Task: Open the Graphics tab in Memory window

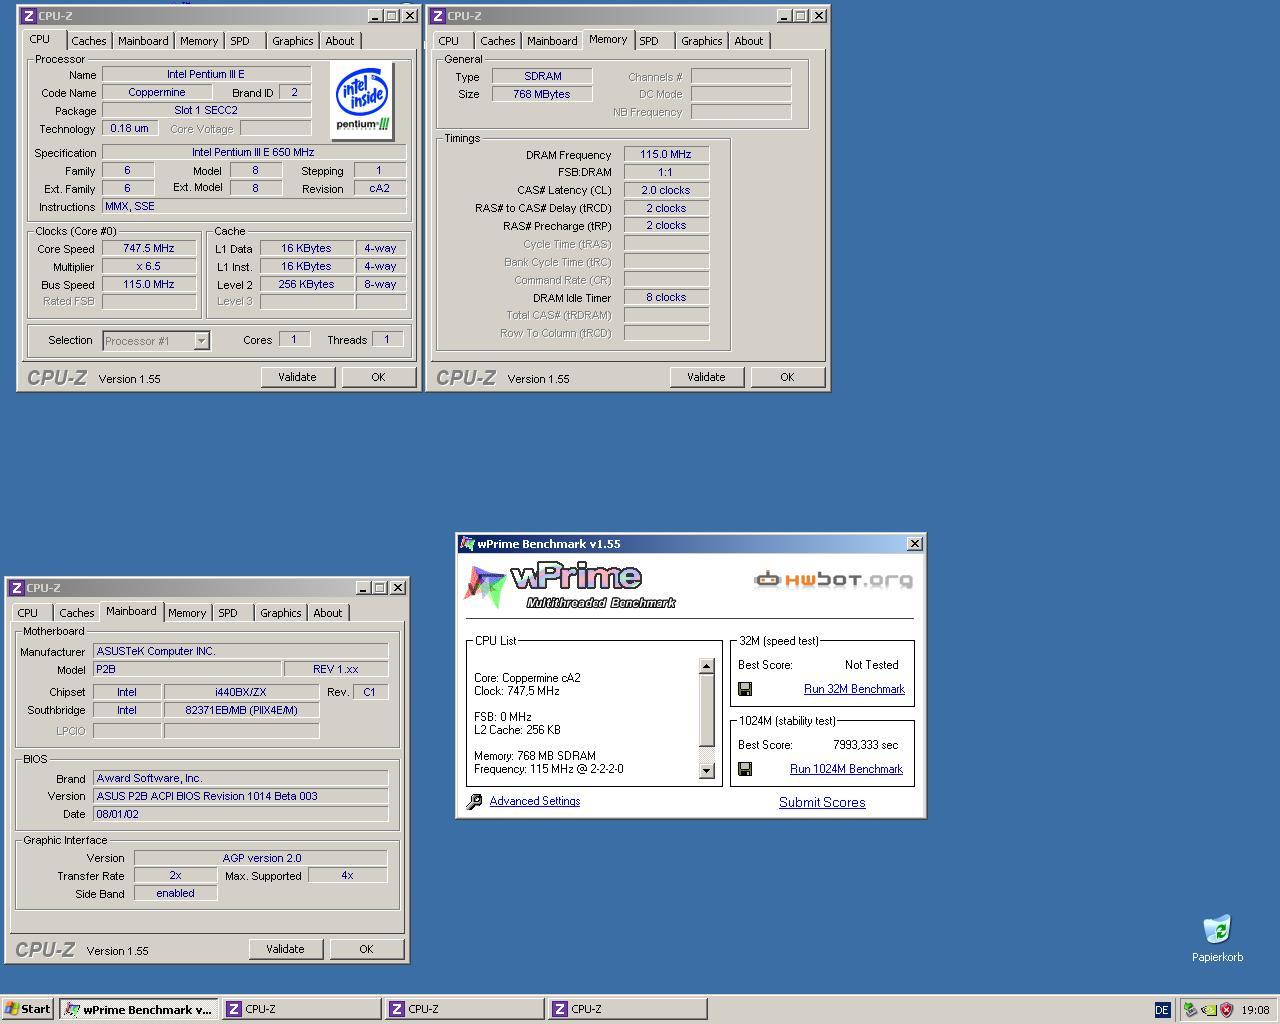Action: pyautogui.click(x=701, y=41)
